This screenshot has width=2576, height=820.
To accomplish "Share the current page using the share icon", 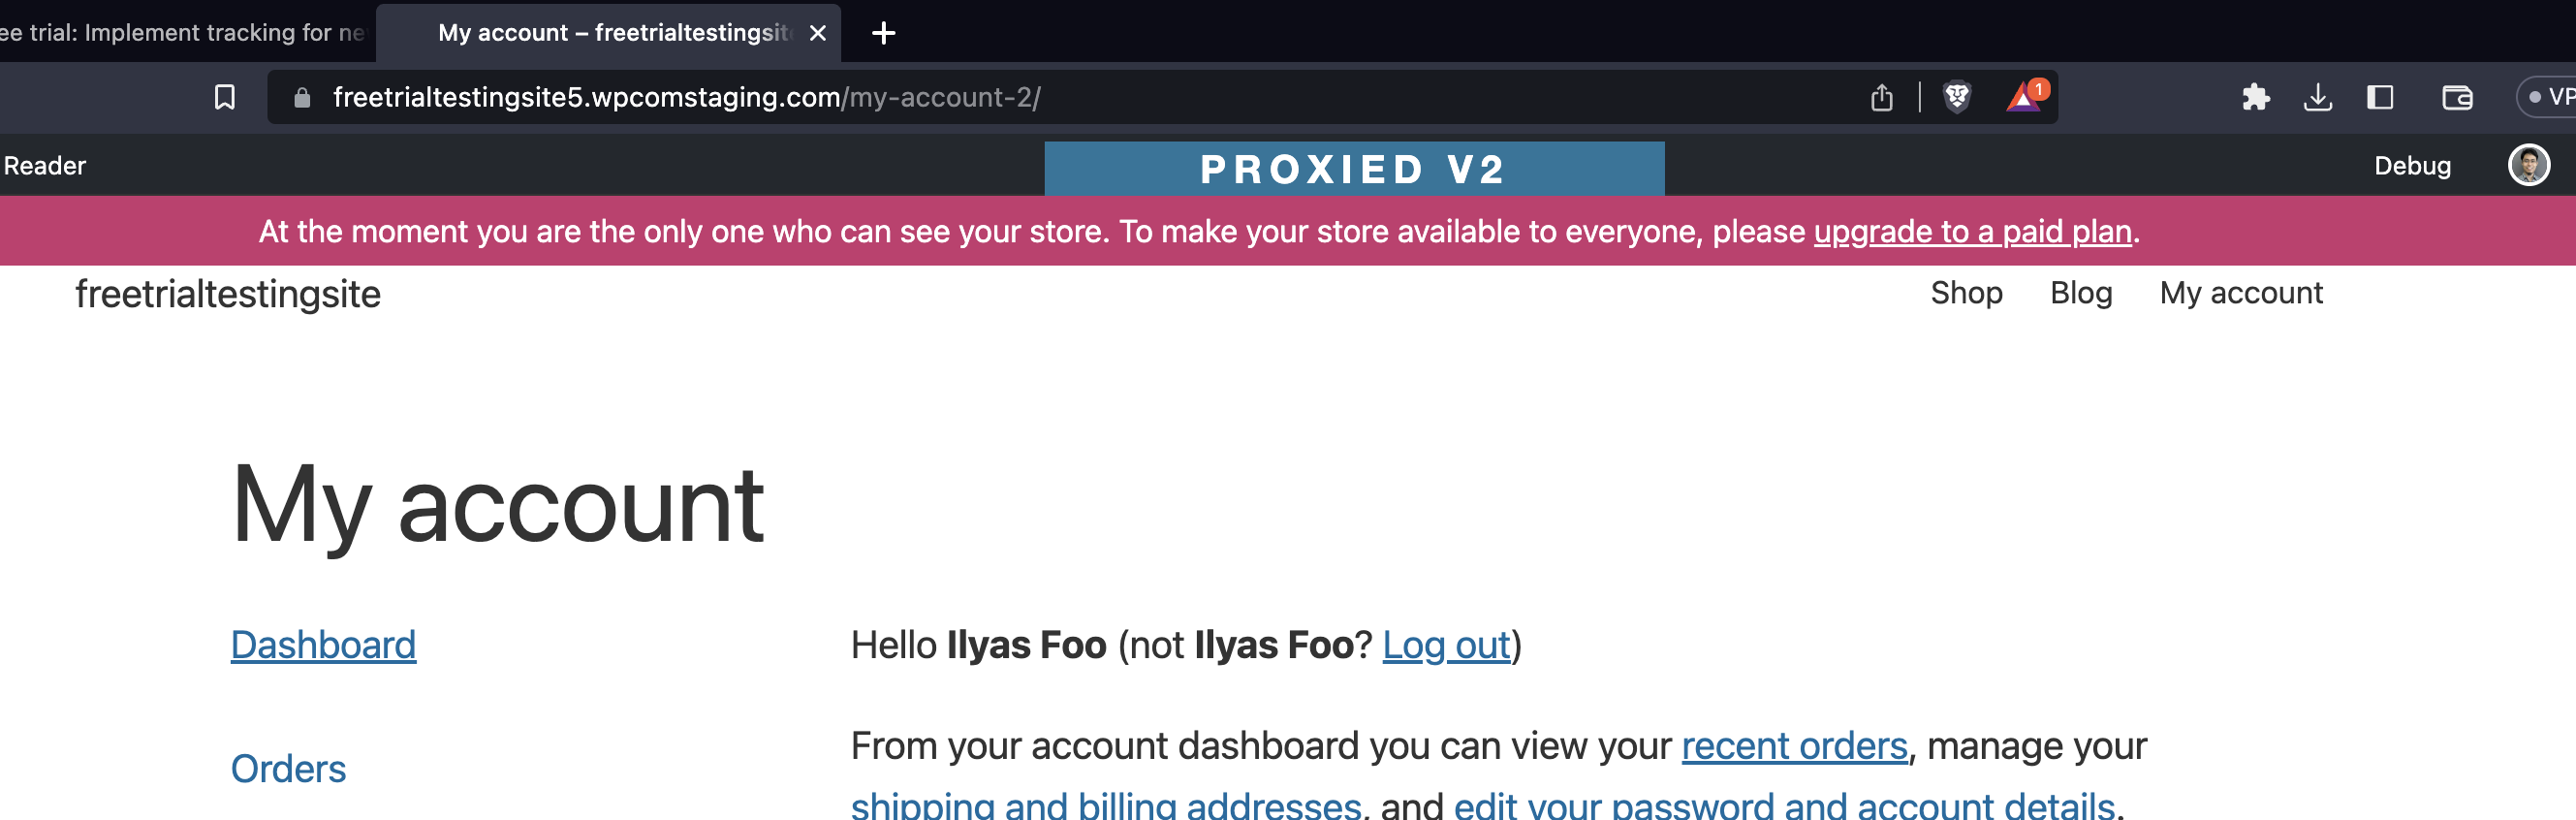I will point(1884,97).
